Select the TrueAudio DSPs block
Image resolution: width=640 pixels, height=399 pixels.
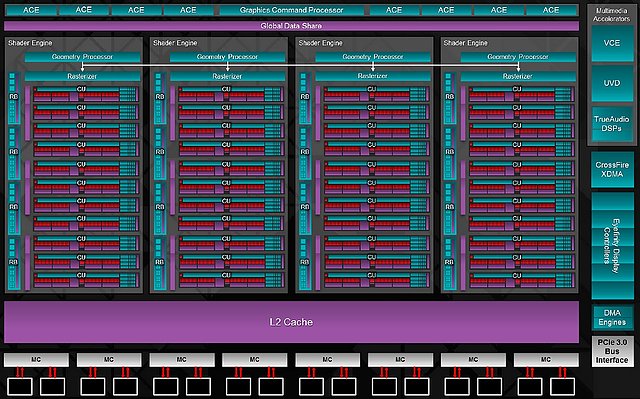612,124
